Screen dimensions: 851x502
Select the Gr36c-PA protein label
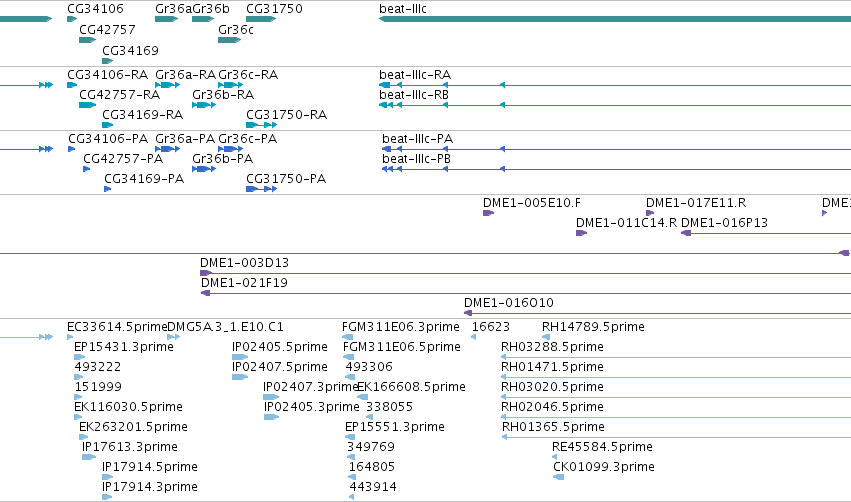pos(247,139)
